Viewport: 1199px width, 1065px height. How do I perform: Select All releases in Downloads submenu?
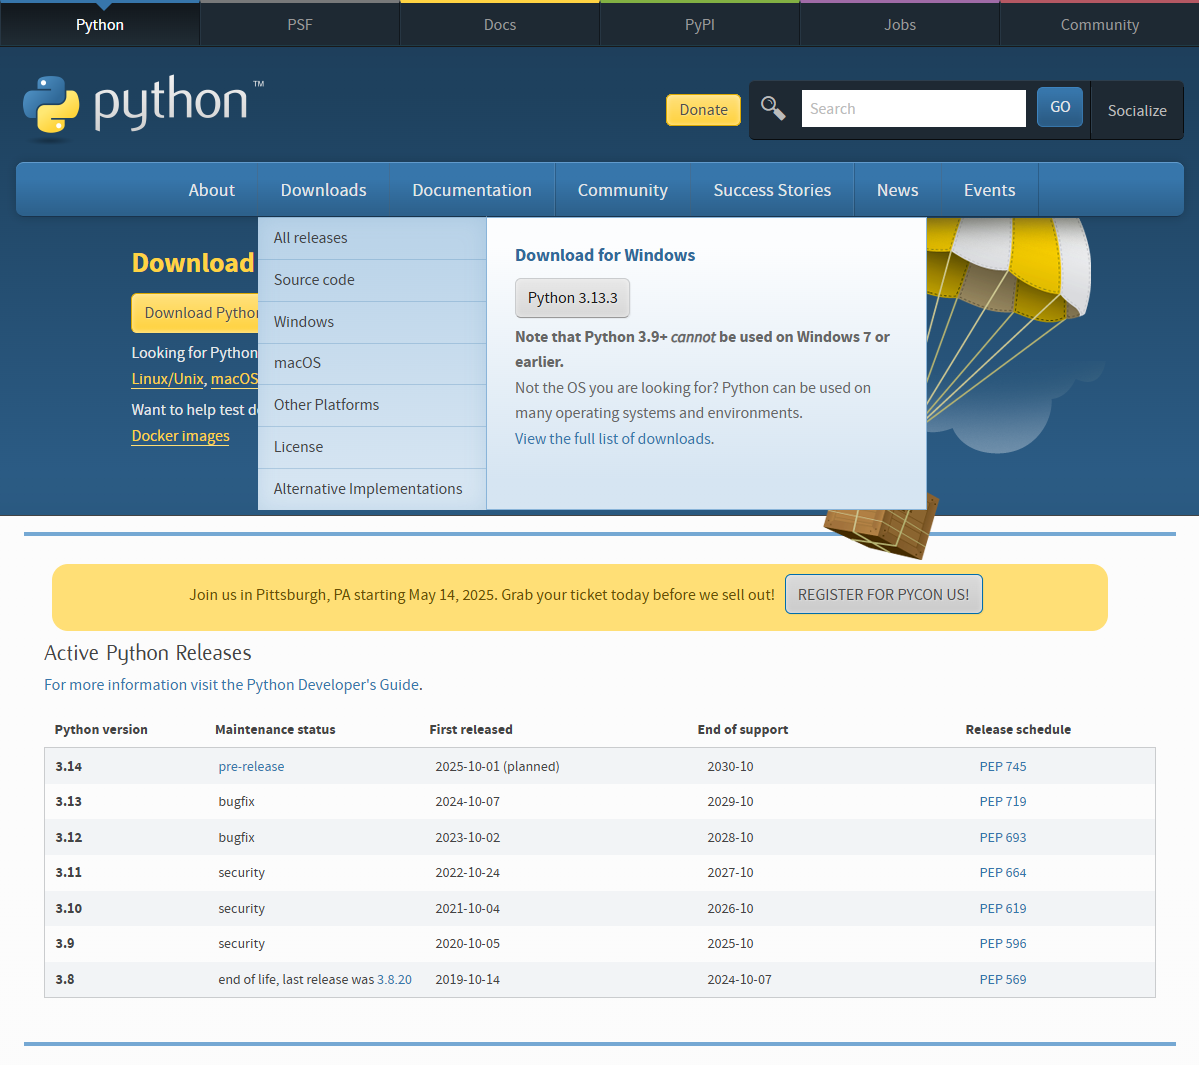click(372, 238)
